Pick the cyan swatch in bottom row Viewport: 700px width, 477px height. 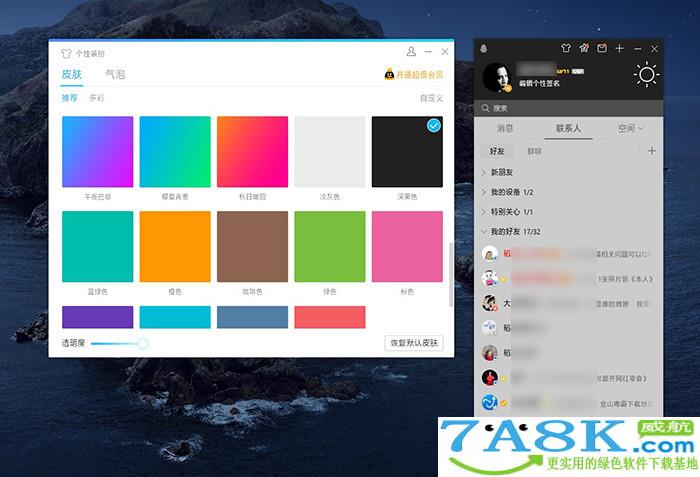[175, 317]
